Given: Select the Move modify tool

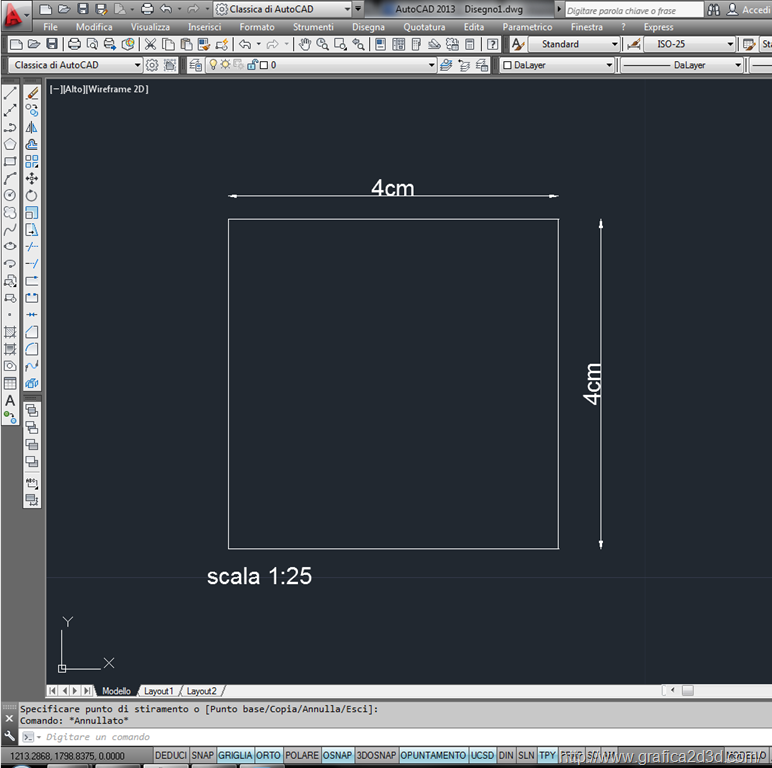Looking at the screenshot, I should coord(32,178).
